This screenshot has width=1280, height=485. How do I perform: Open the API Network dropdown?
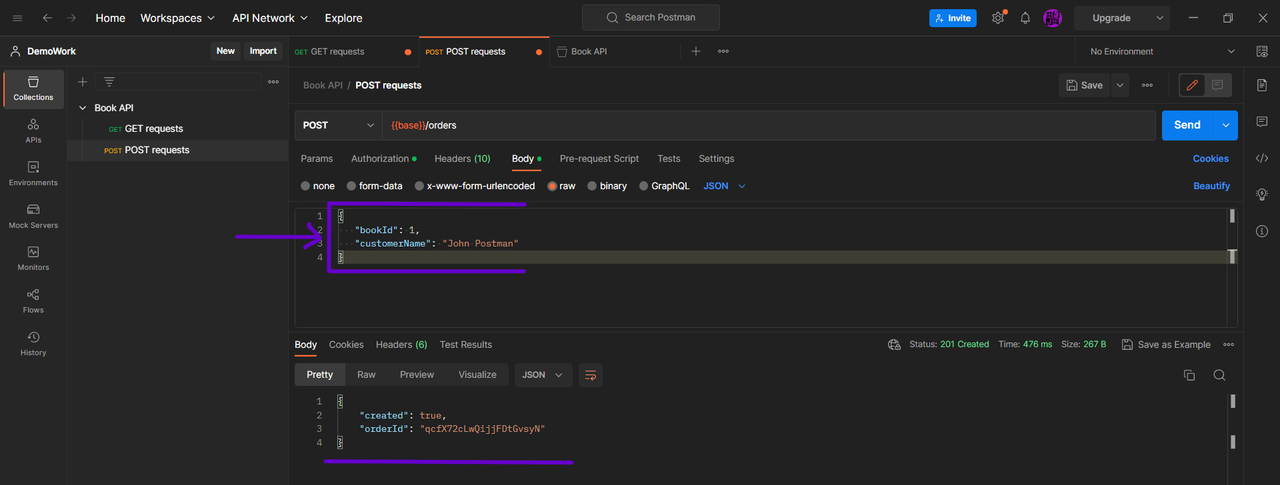tap(269, 18)
